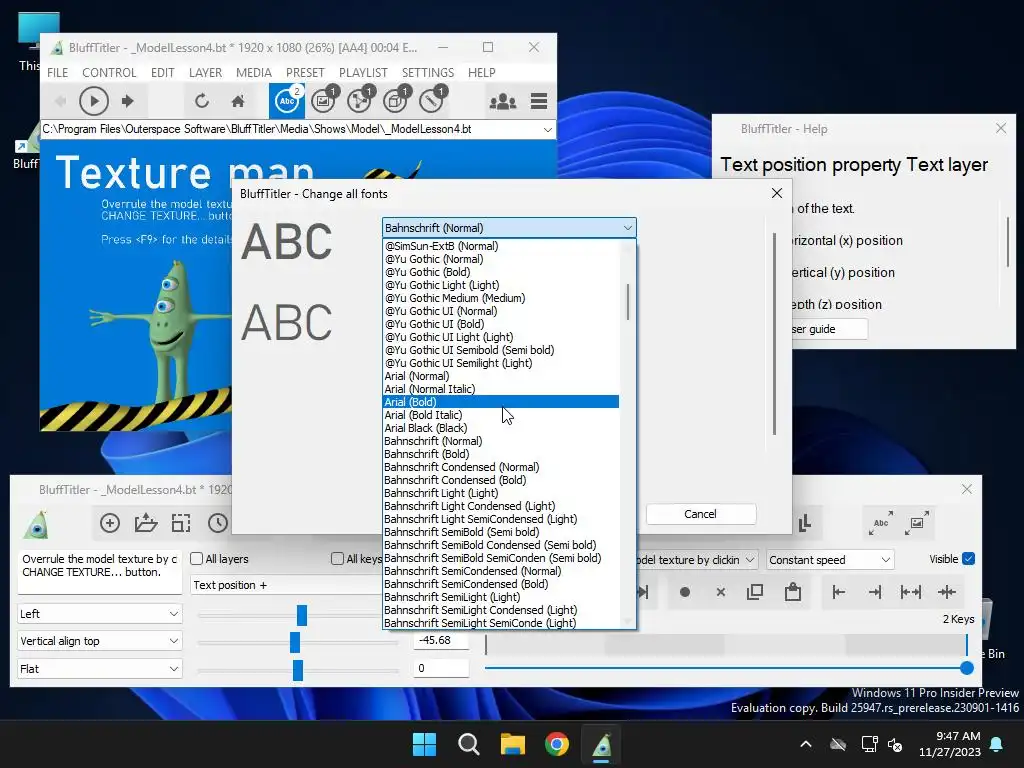
Task: Click the Abc fullscreen text icon
Action: click(881, 523)
